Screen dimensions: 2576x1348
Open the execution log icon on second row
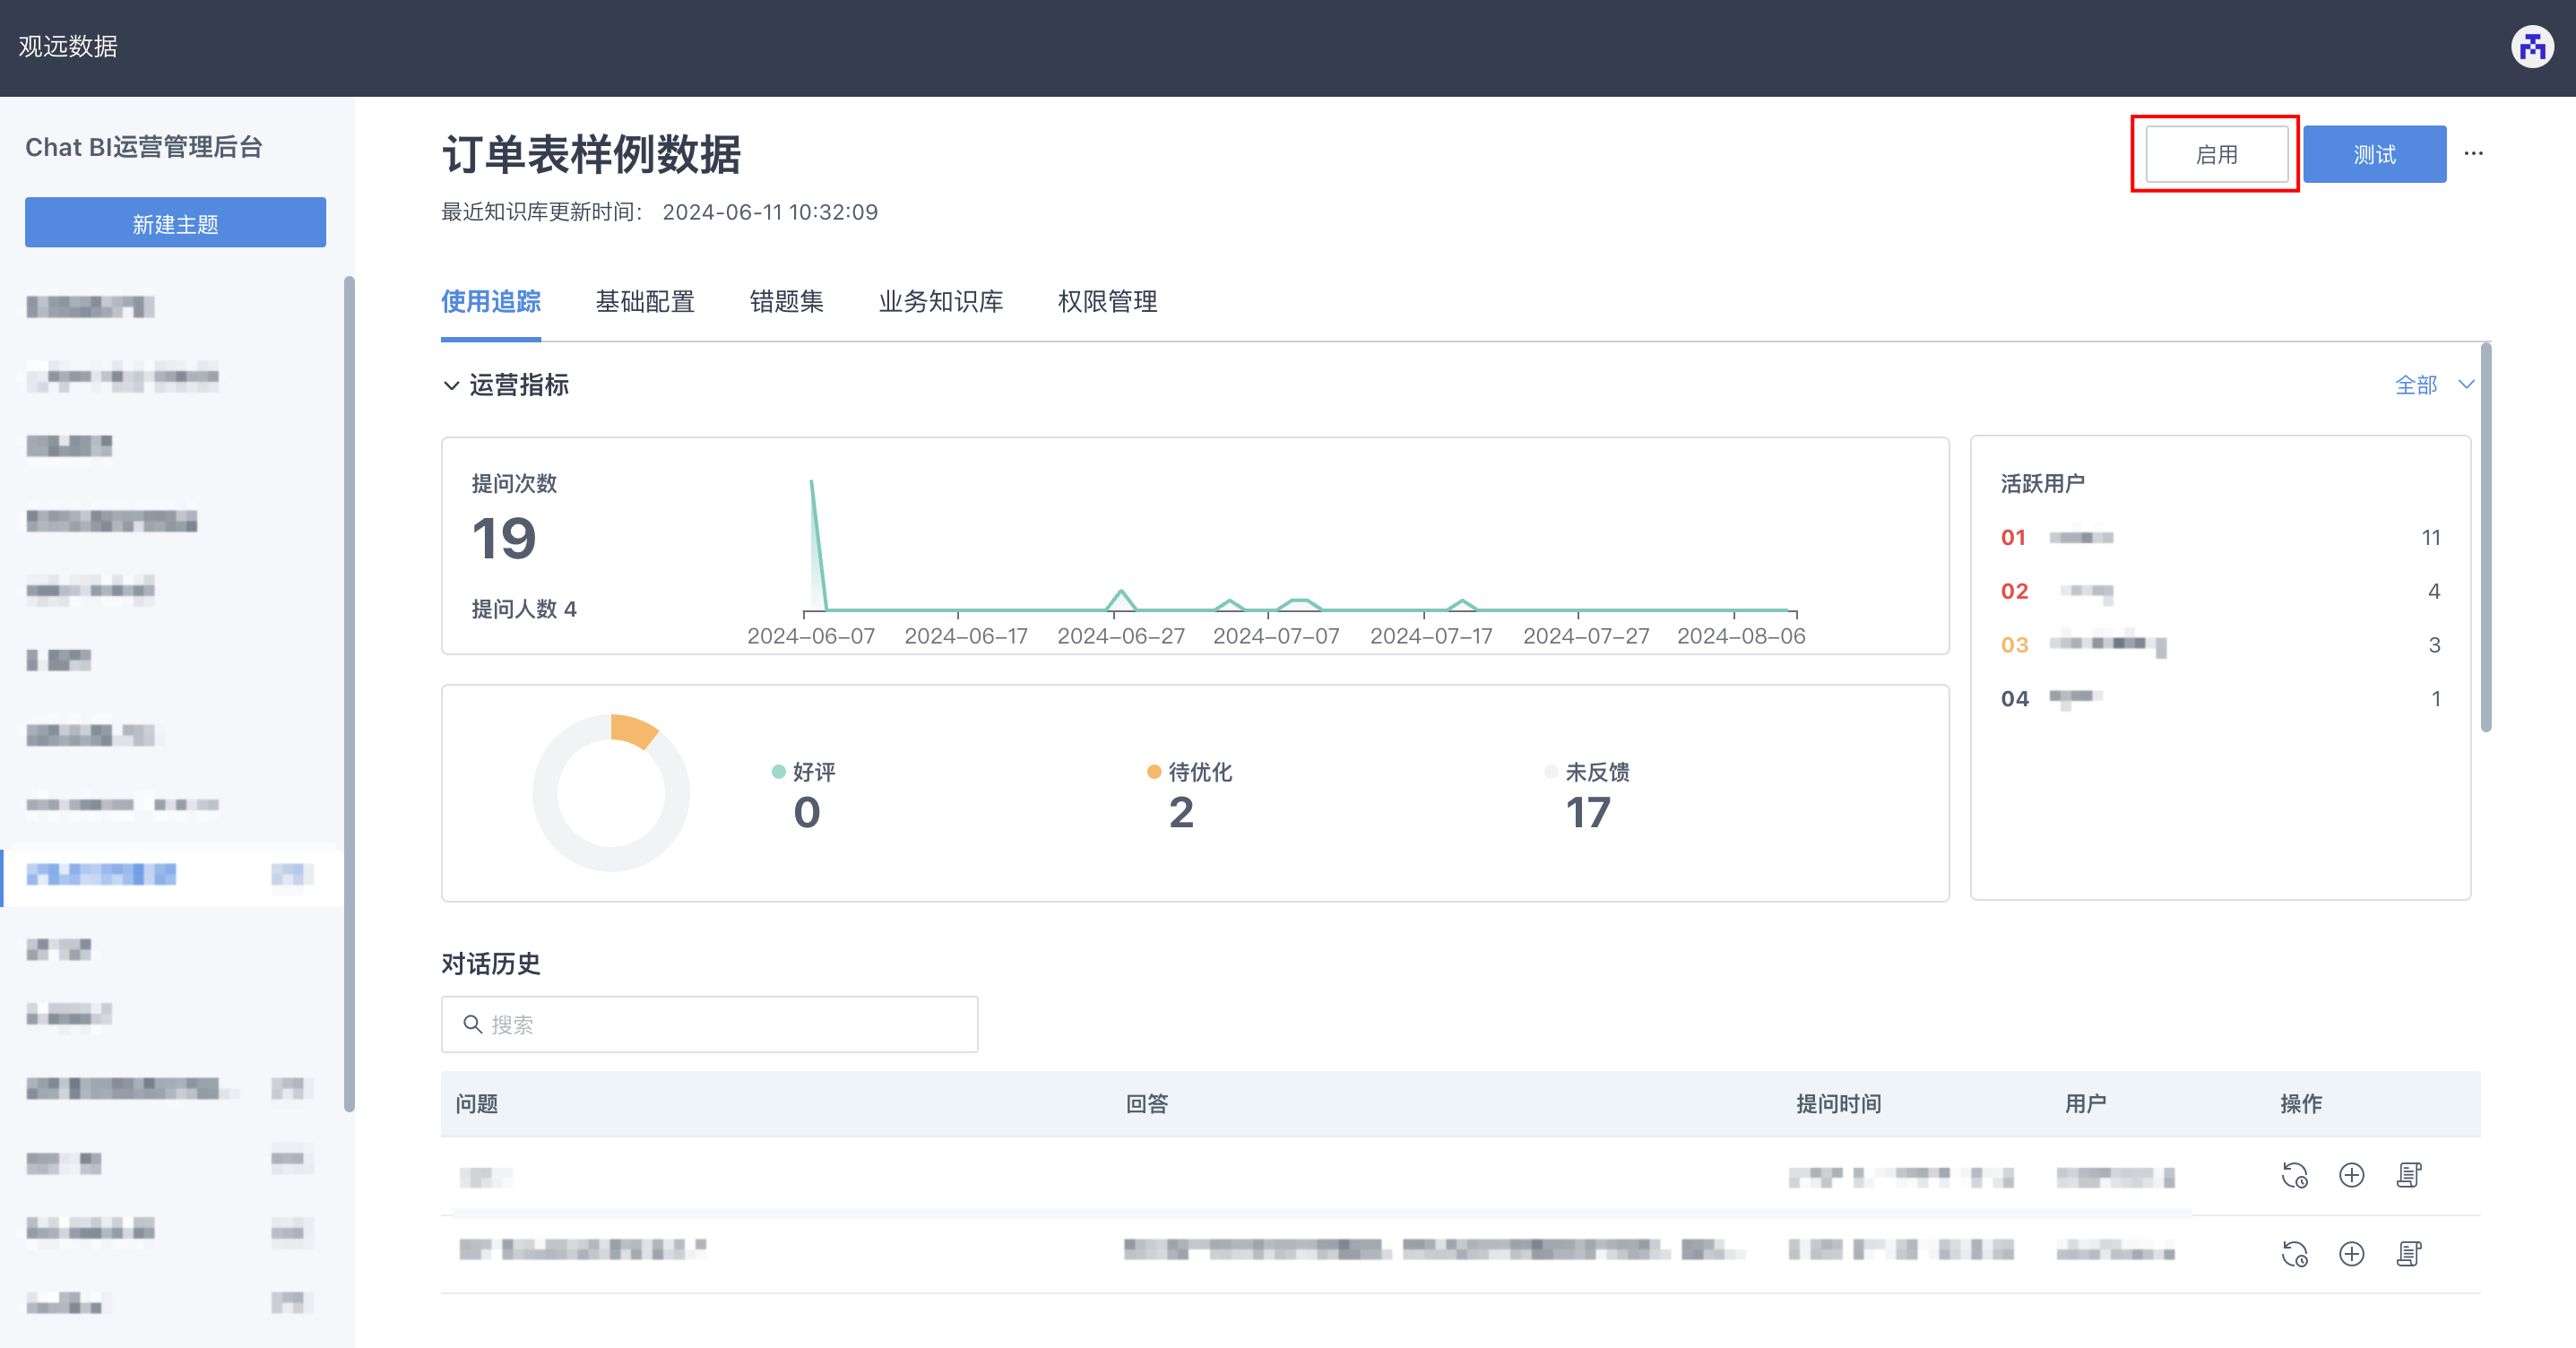point(2410,1254)
